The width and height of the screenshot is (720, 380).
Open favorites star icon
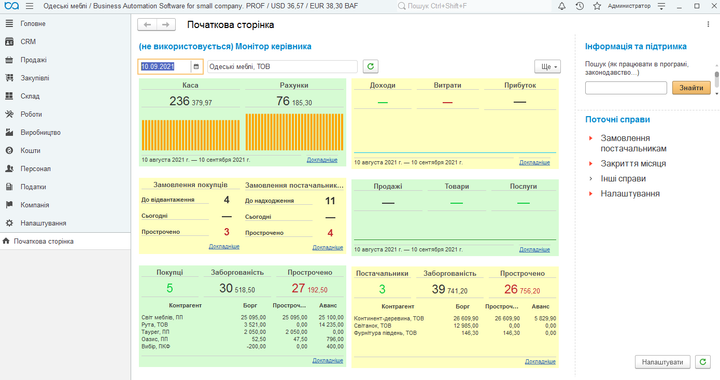pos(597,6)
